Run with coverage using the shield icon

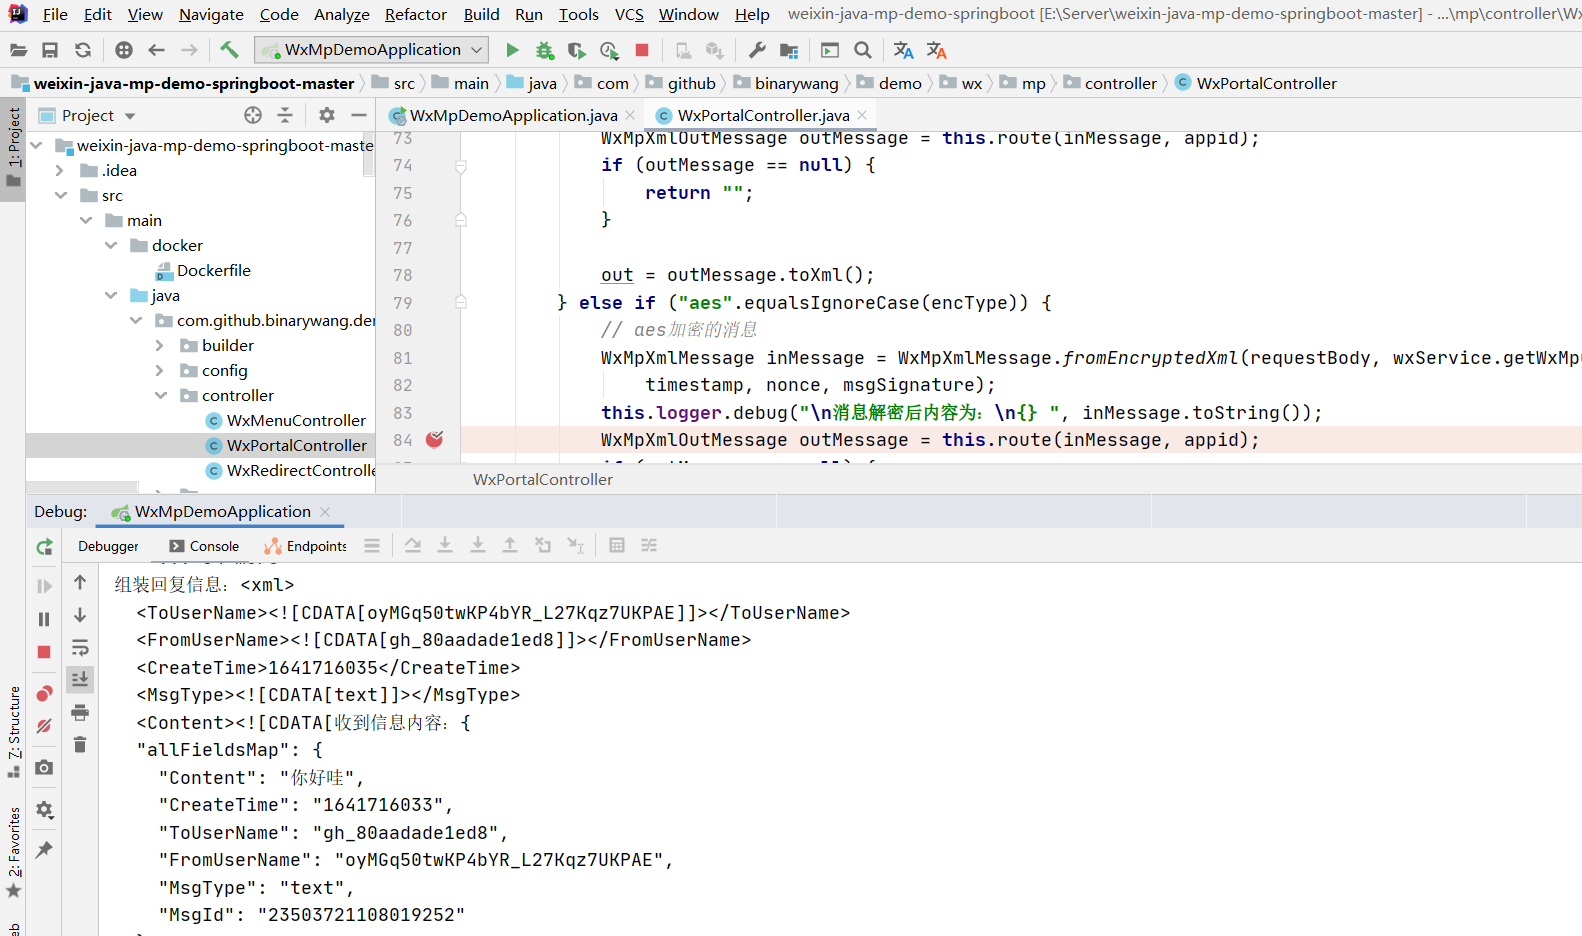576,50
